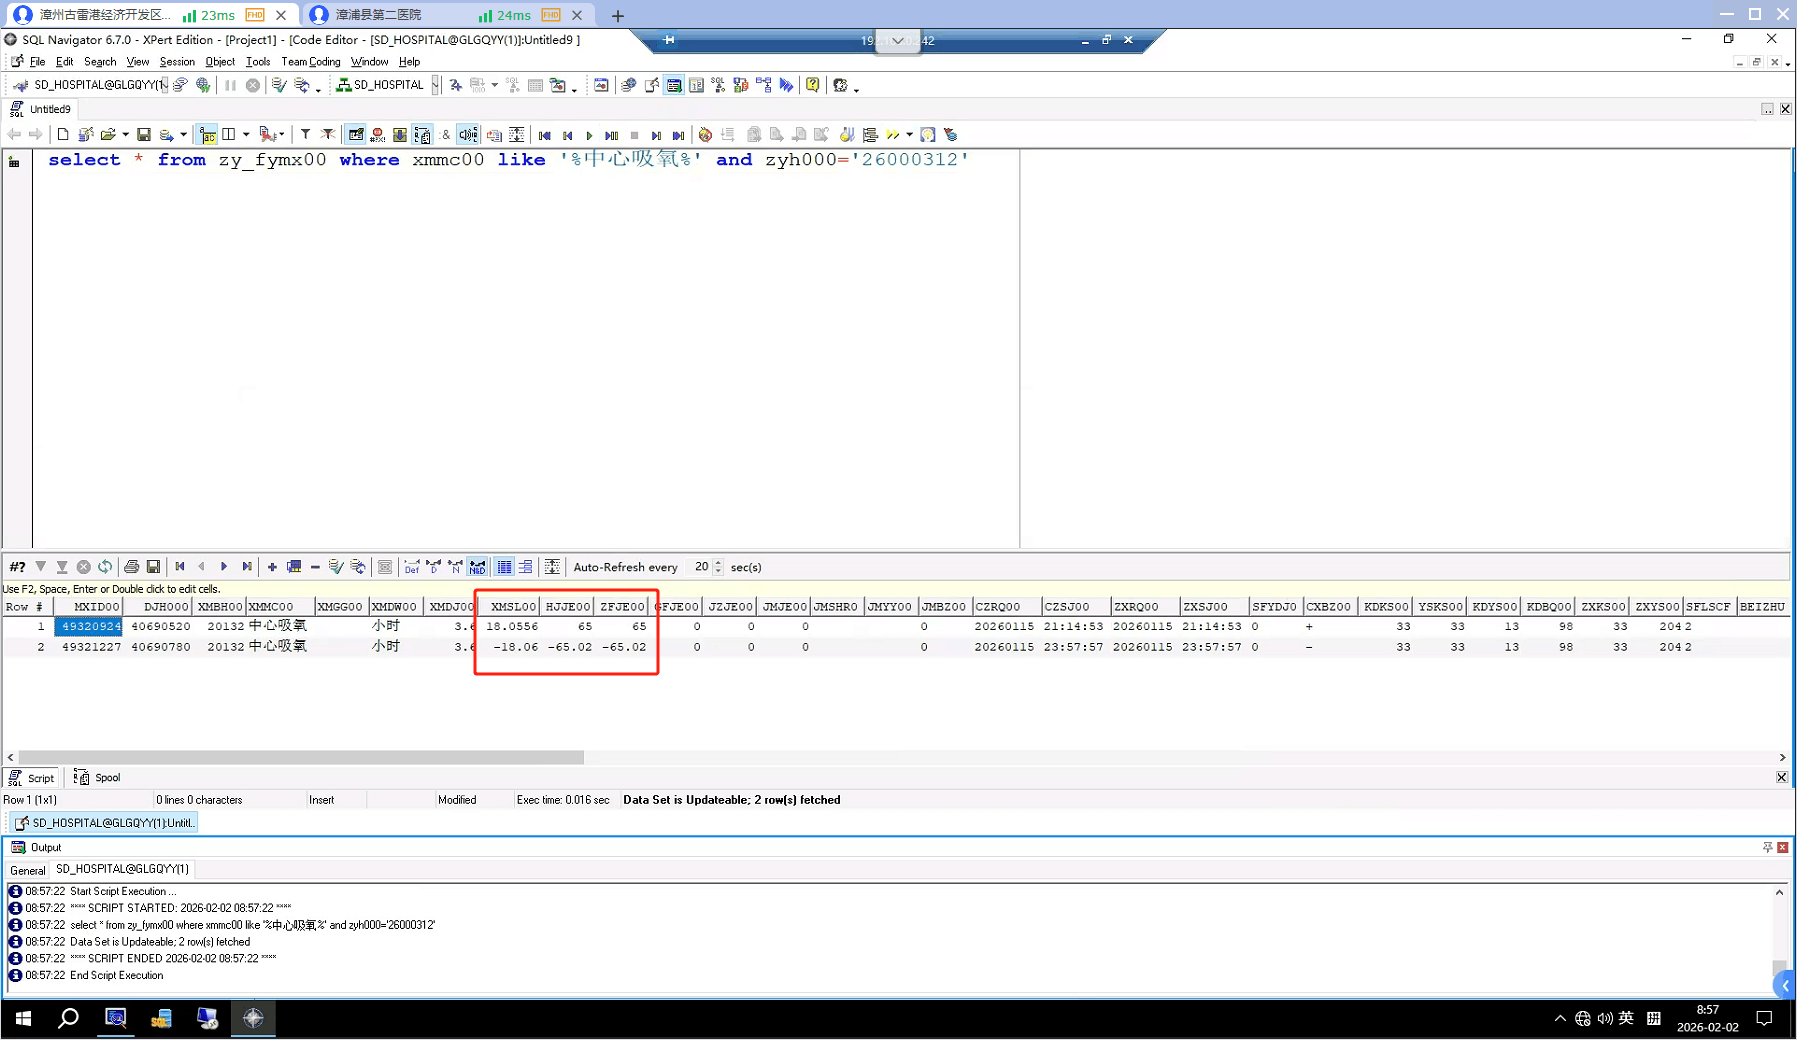Expand the SD_HOSPITAL schema dropdown

[435, 85]
